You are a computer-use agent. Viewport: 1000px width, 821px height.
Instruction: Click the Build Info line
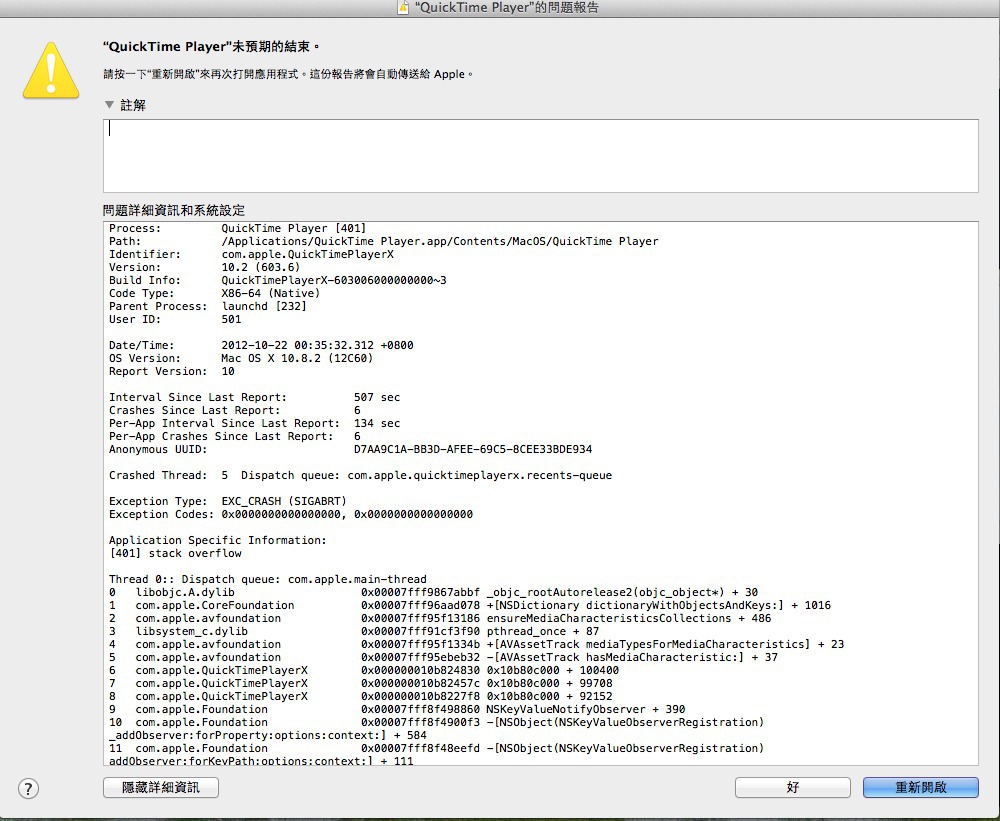pyautogui.click(x=277, y=280)
